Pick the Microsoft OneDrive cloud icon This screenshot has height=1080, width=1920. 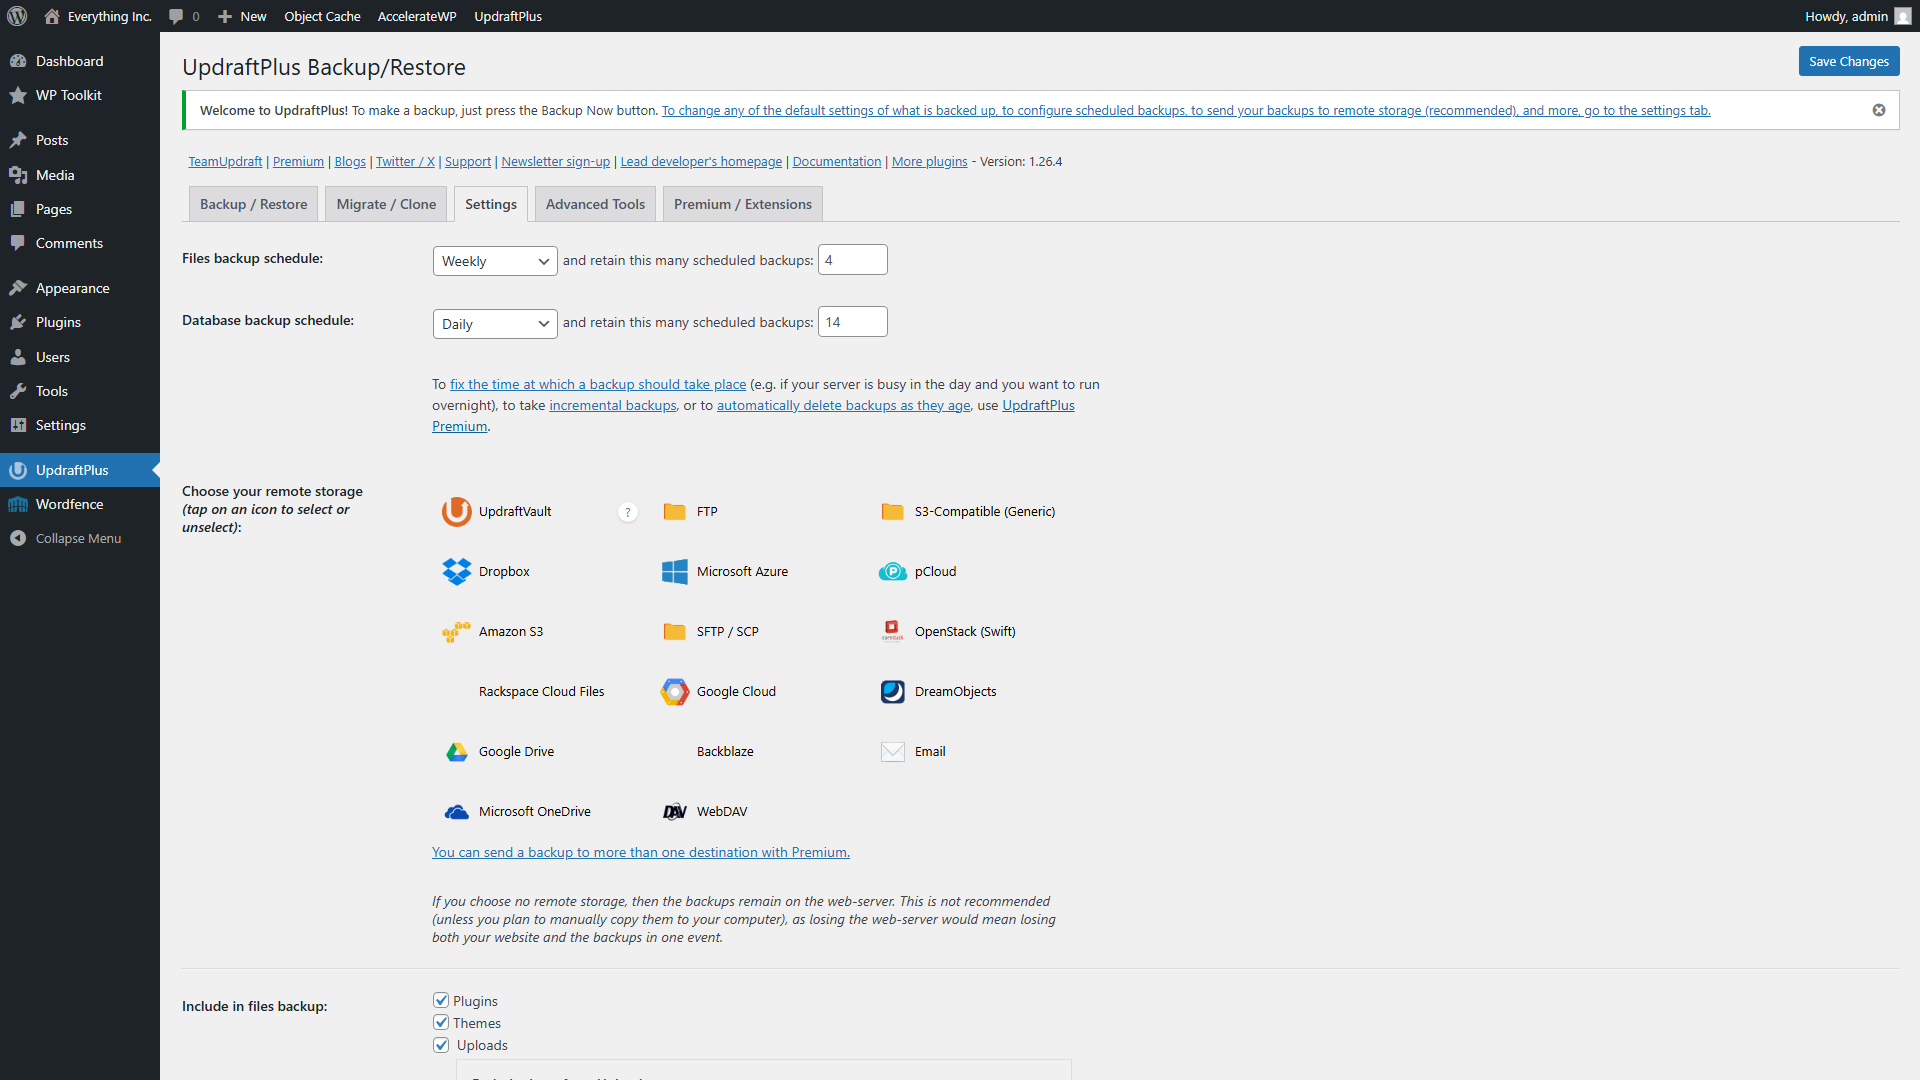click(x=457, y=811)
